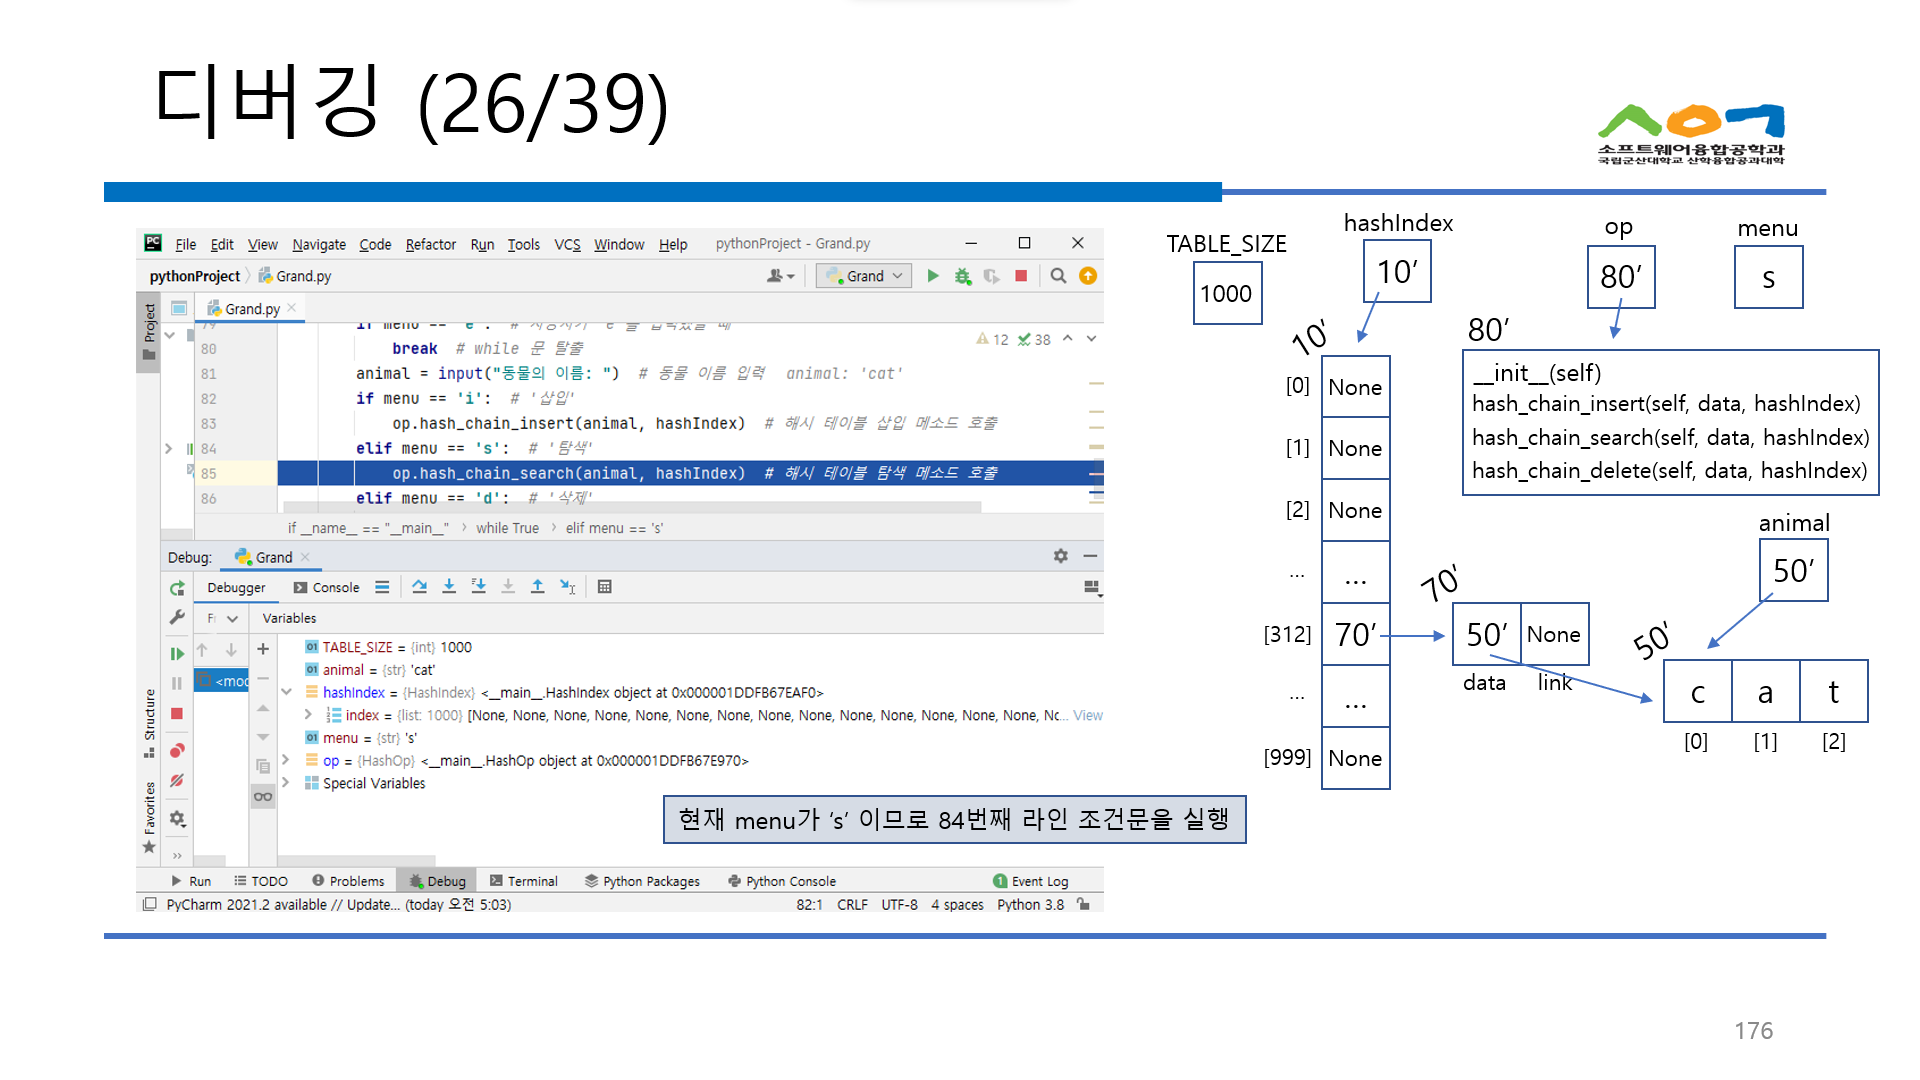Run with coverage using the shield icon
This screenshot has height=1080, width=1920.
pos(991,276)
